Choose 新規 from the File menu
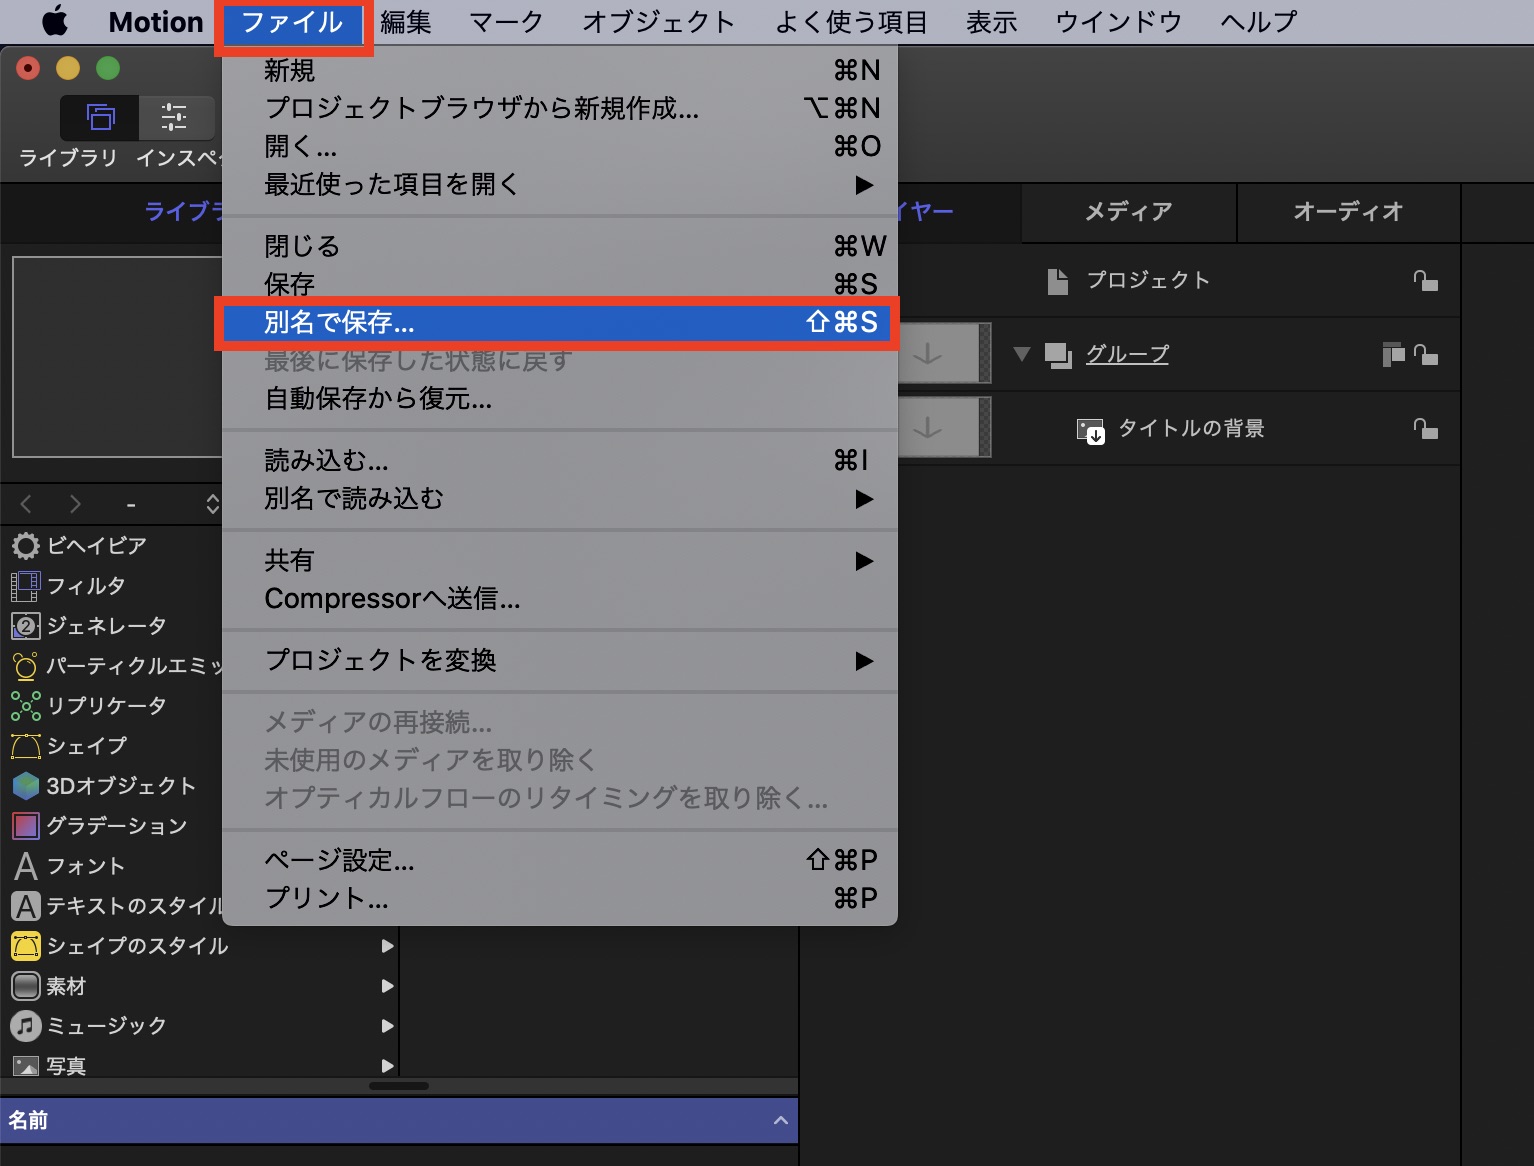The image size is (1534, 1166). pyautogui.click(x=560, y=71)
